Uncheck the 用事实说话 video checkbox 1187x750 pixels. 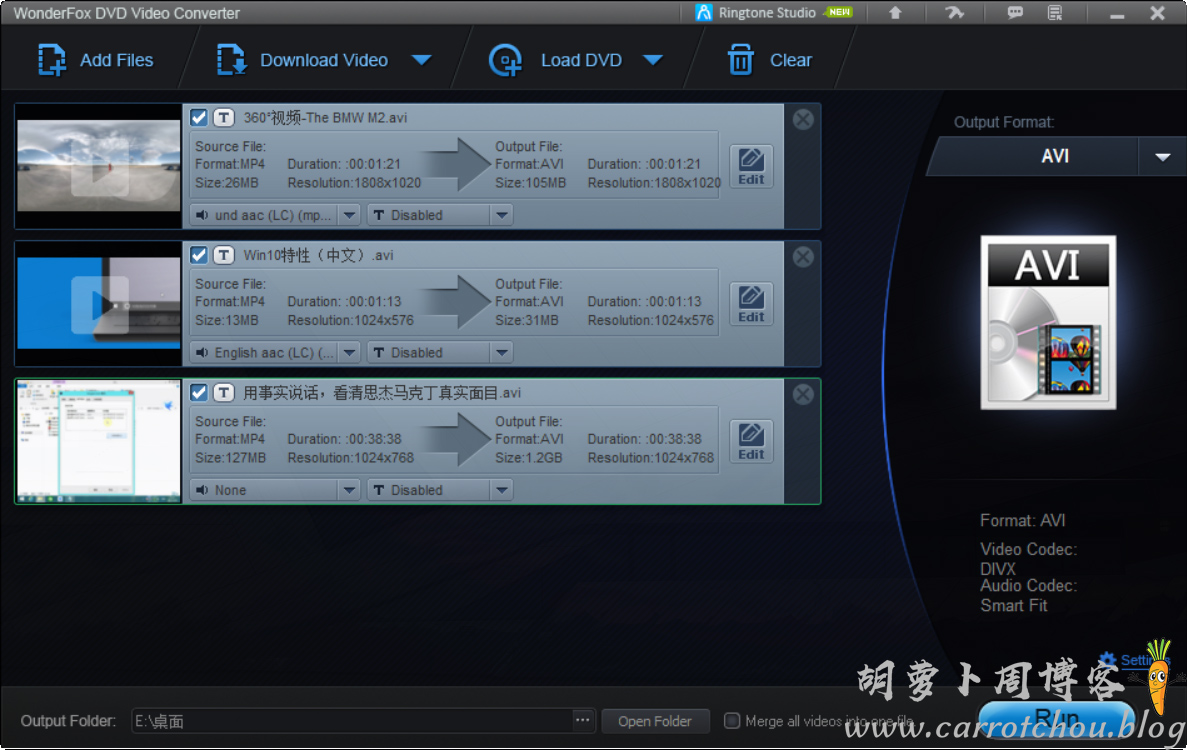point(198,392)
